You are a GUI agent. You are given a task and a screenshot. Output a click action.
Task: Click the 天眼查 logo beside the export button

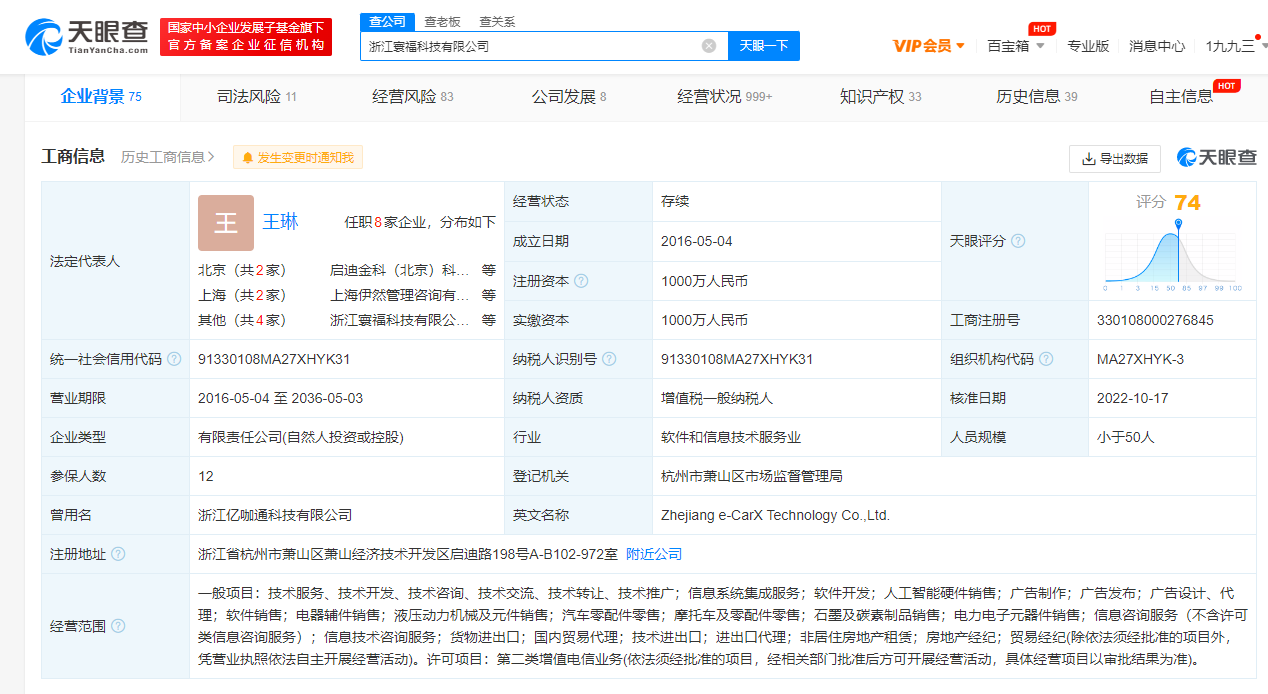pos(1216,158)
